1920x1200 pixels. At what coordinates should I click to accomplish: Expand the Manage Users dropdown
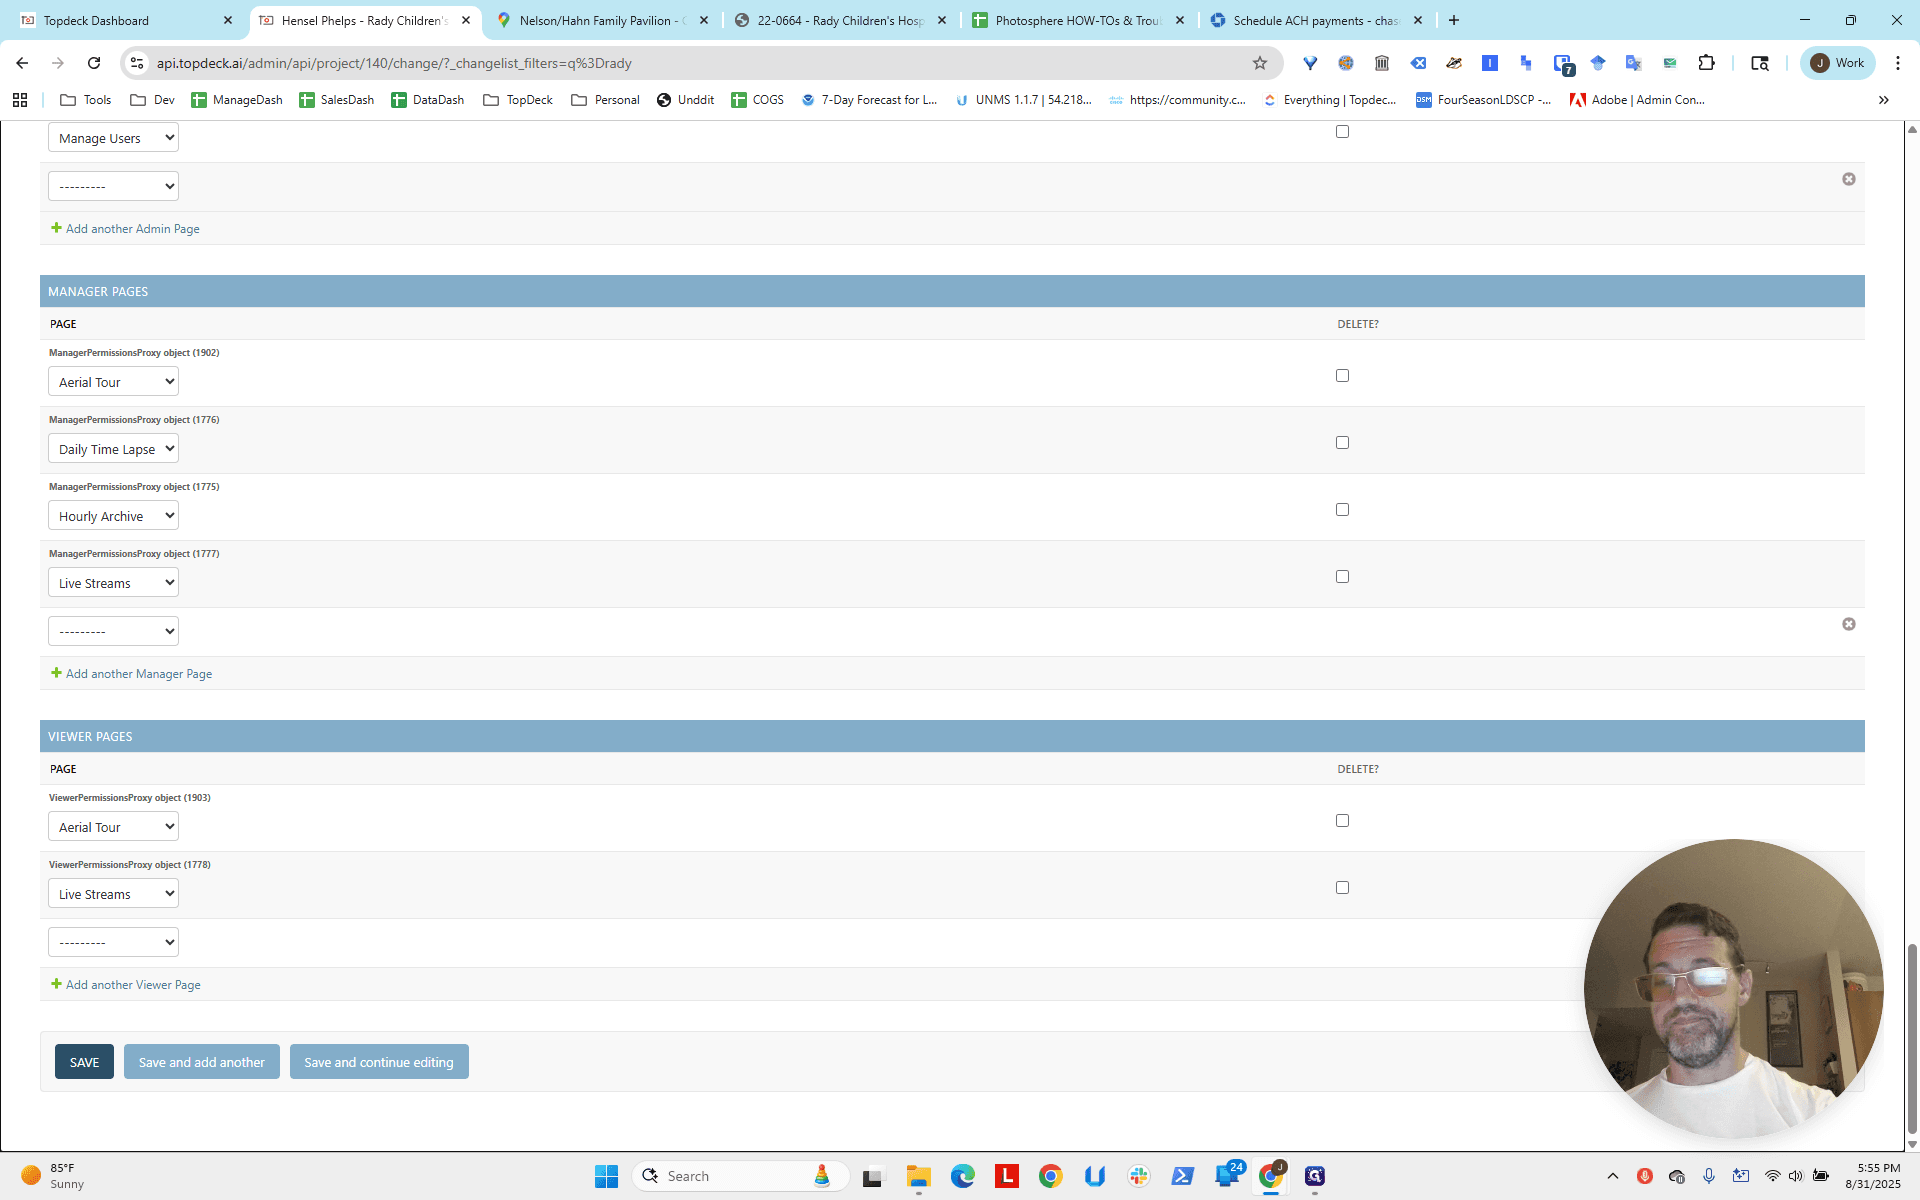click(113, 138)
